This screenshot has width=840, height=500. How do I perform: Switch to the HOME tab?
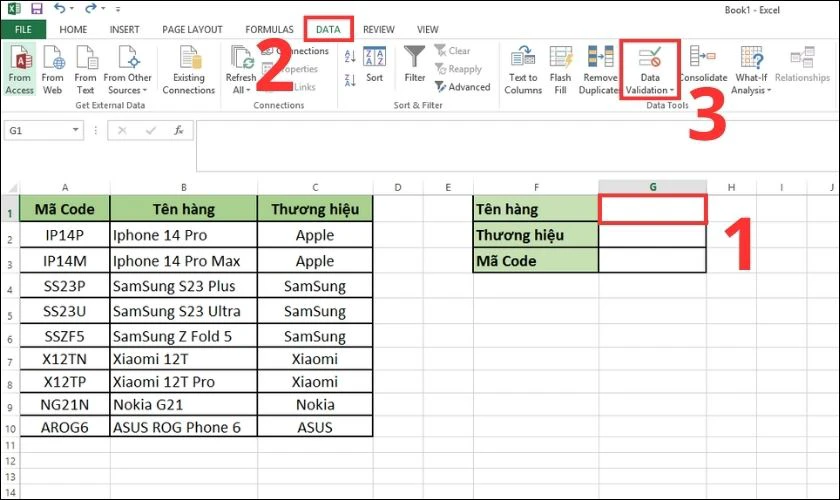tap(73, 29)
